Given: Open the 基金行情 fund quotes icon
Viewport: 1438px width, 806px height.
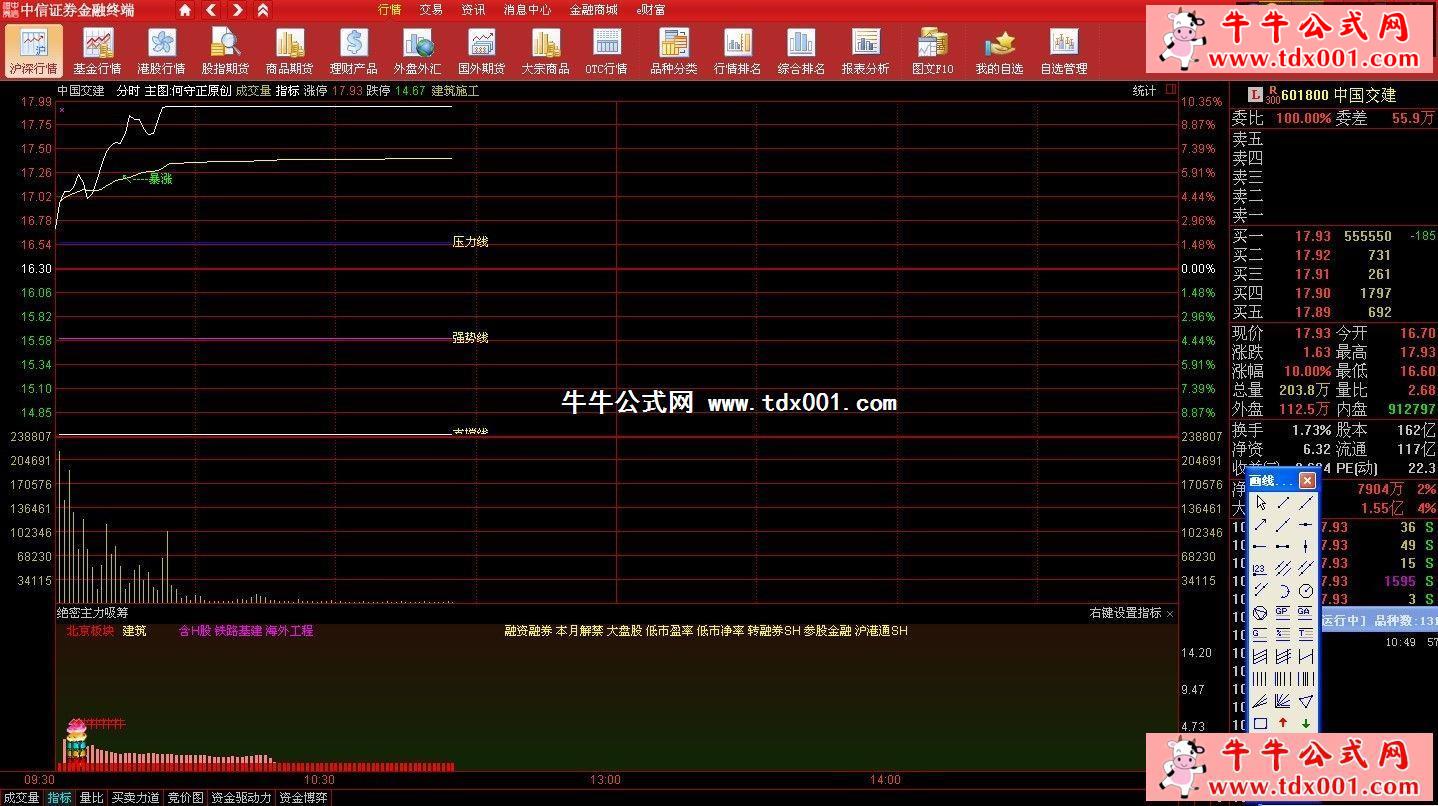Looking at the screenshot, I should 97,50.
